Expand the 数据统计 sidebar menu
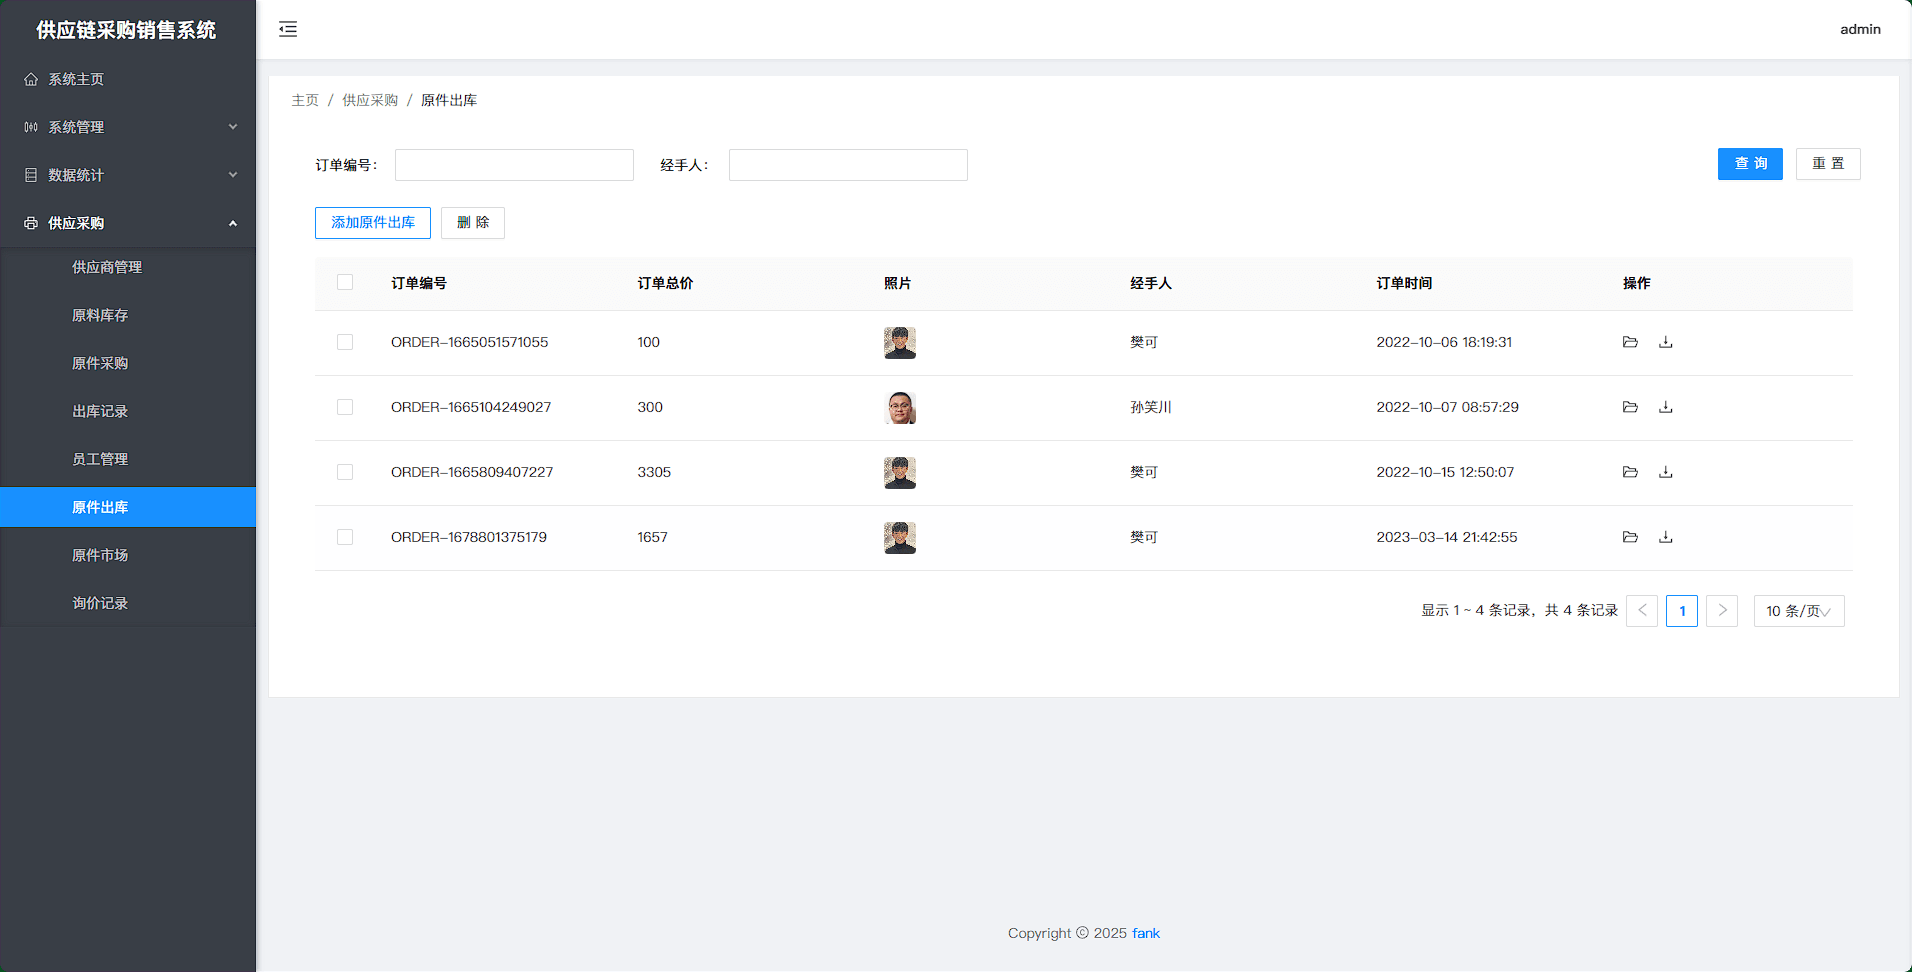Image resolution: width=1912 pixels, height=972 pixels. (128, 175)
